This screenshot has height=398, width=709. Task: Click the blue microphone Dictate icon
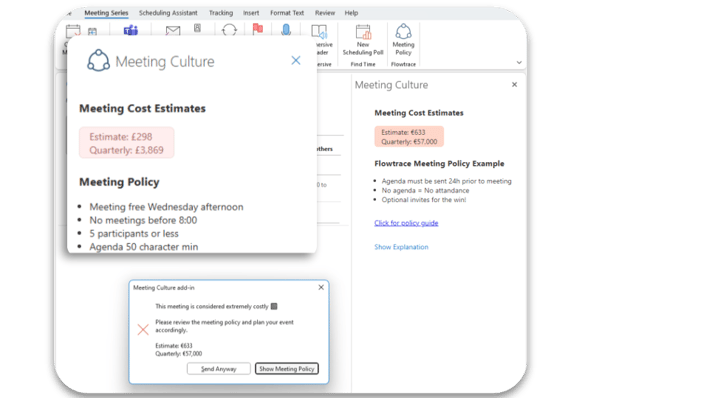coord(286,29)
